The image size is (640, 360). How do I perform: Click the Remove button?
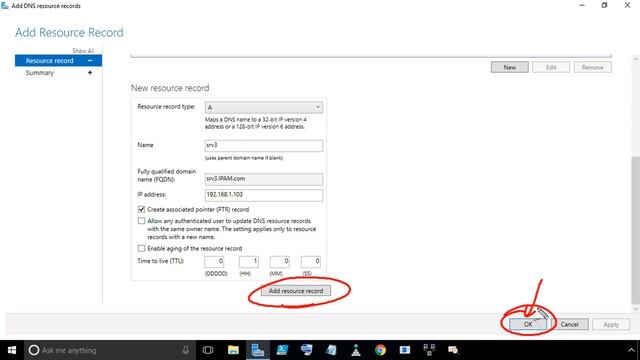click(593, 67)
